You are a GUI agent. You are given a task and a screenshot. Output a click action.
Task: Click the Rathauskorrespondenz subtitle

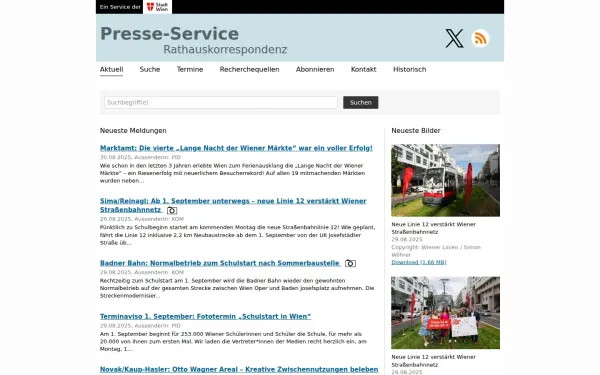click(225, 50)
